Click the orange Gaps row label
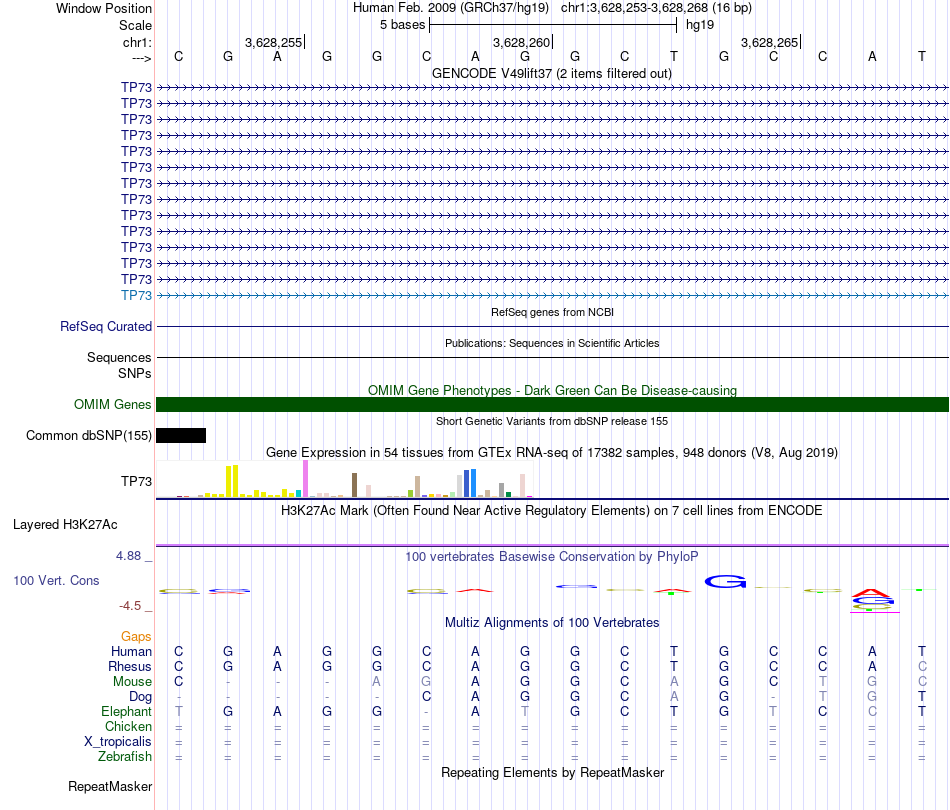Viewport: 950px width, 810px height. [136, 636]
